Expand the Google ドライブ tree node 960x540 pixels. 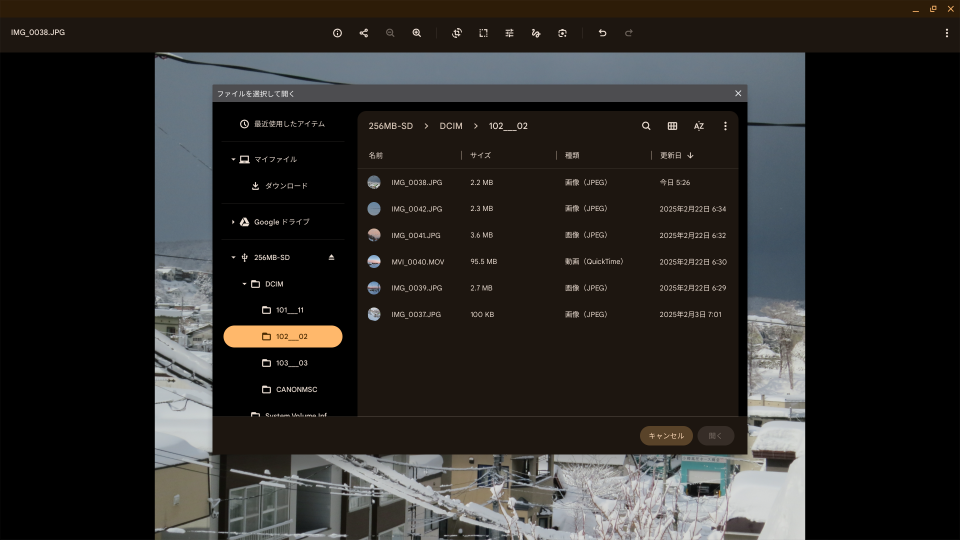tap(233, 222)
